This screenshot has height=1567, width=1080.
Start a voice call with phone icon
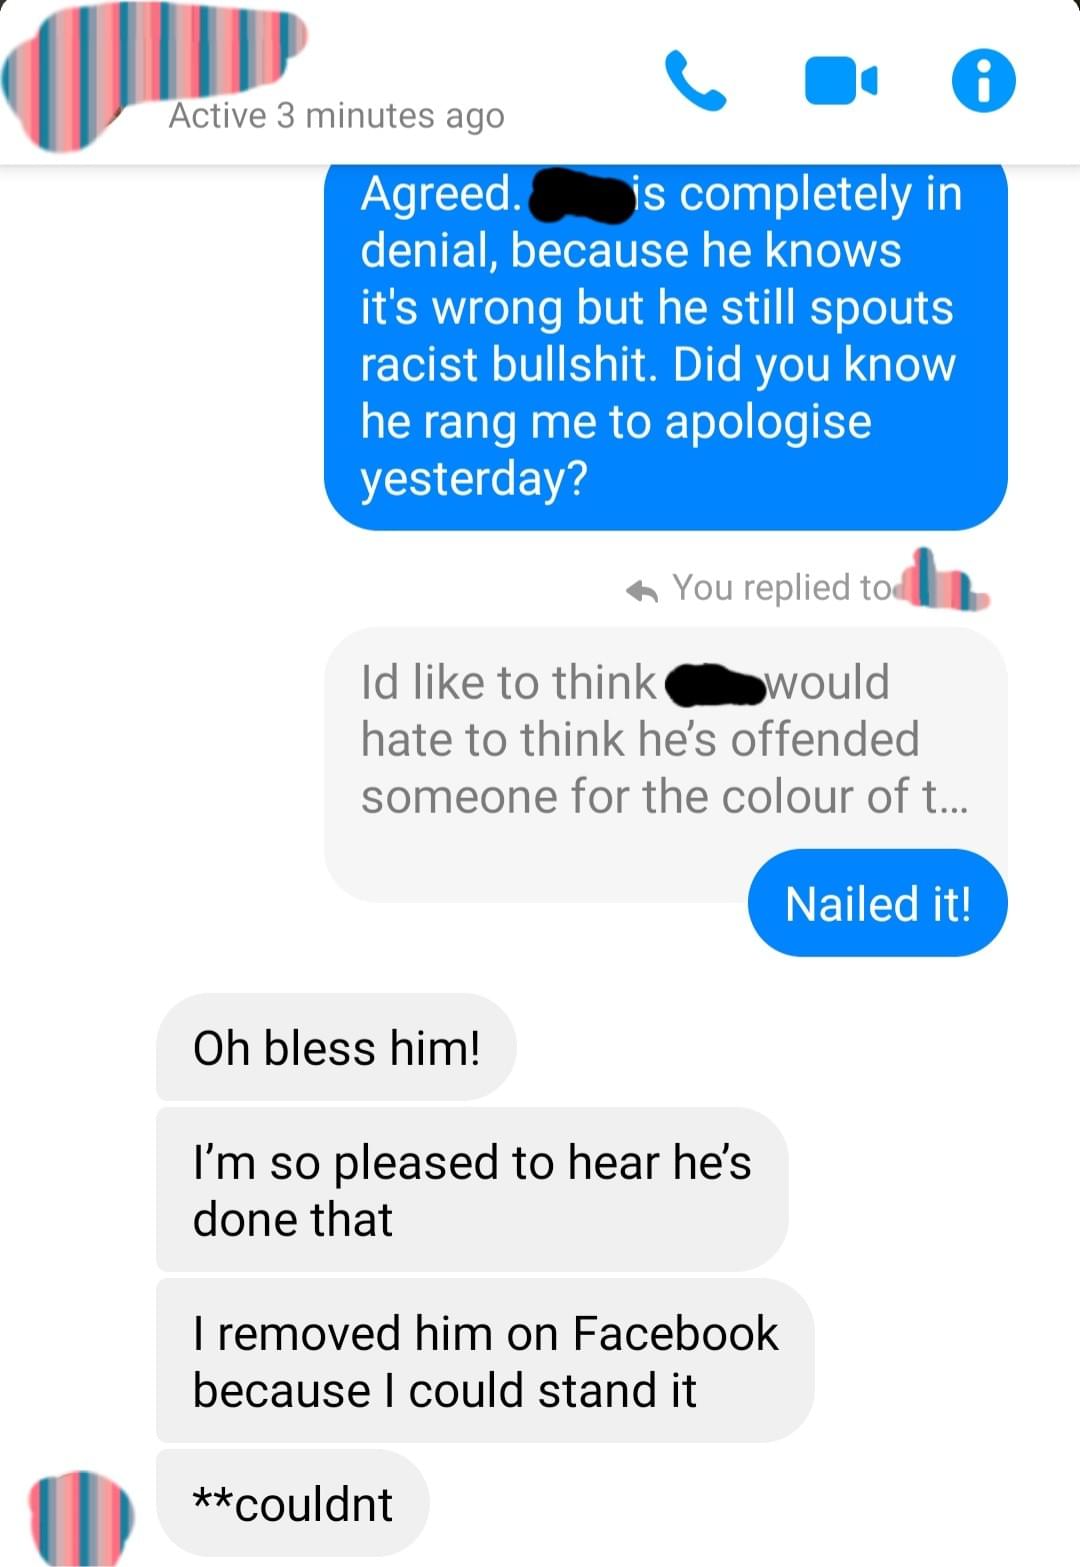695,80
